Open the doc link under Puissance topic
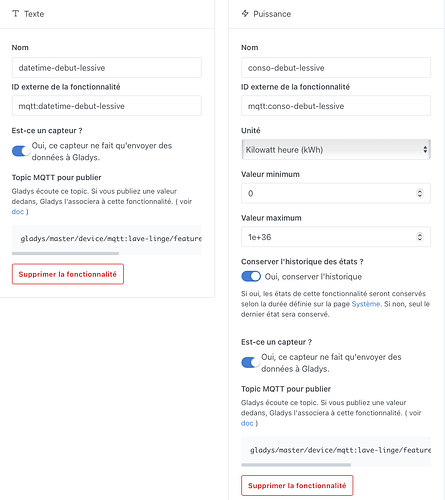 (x=247, y=423)
